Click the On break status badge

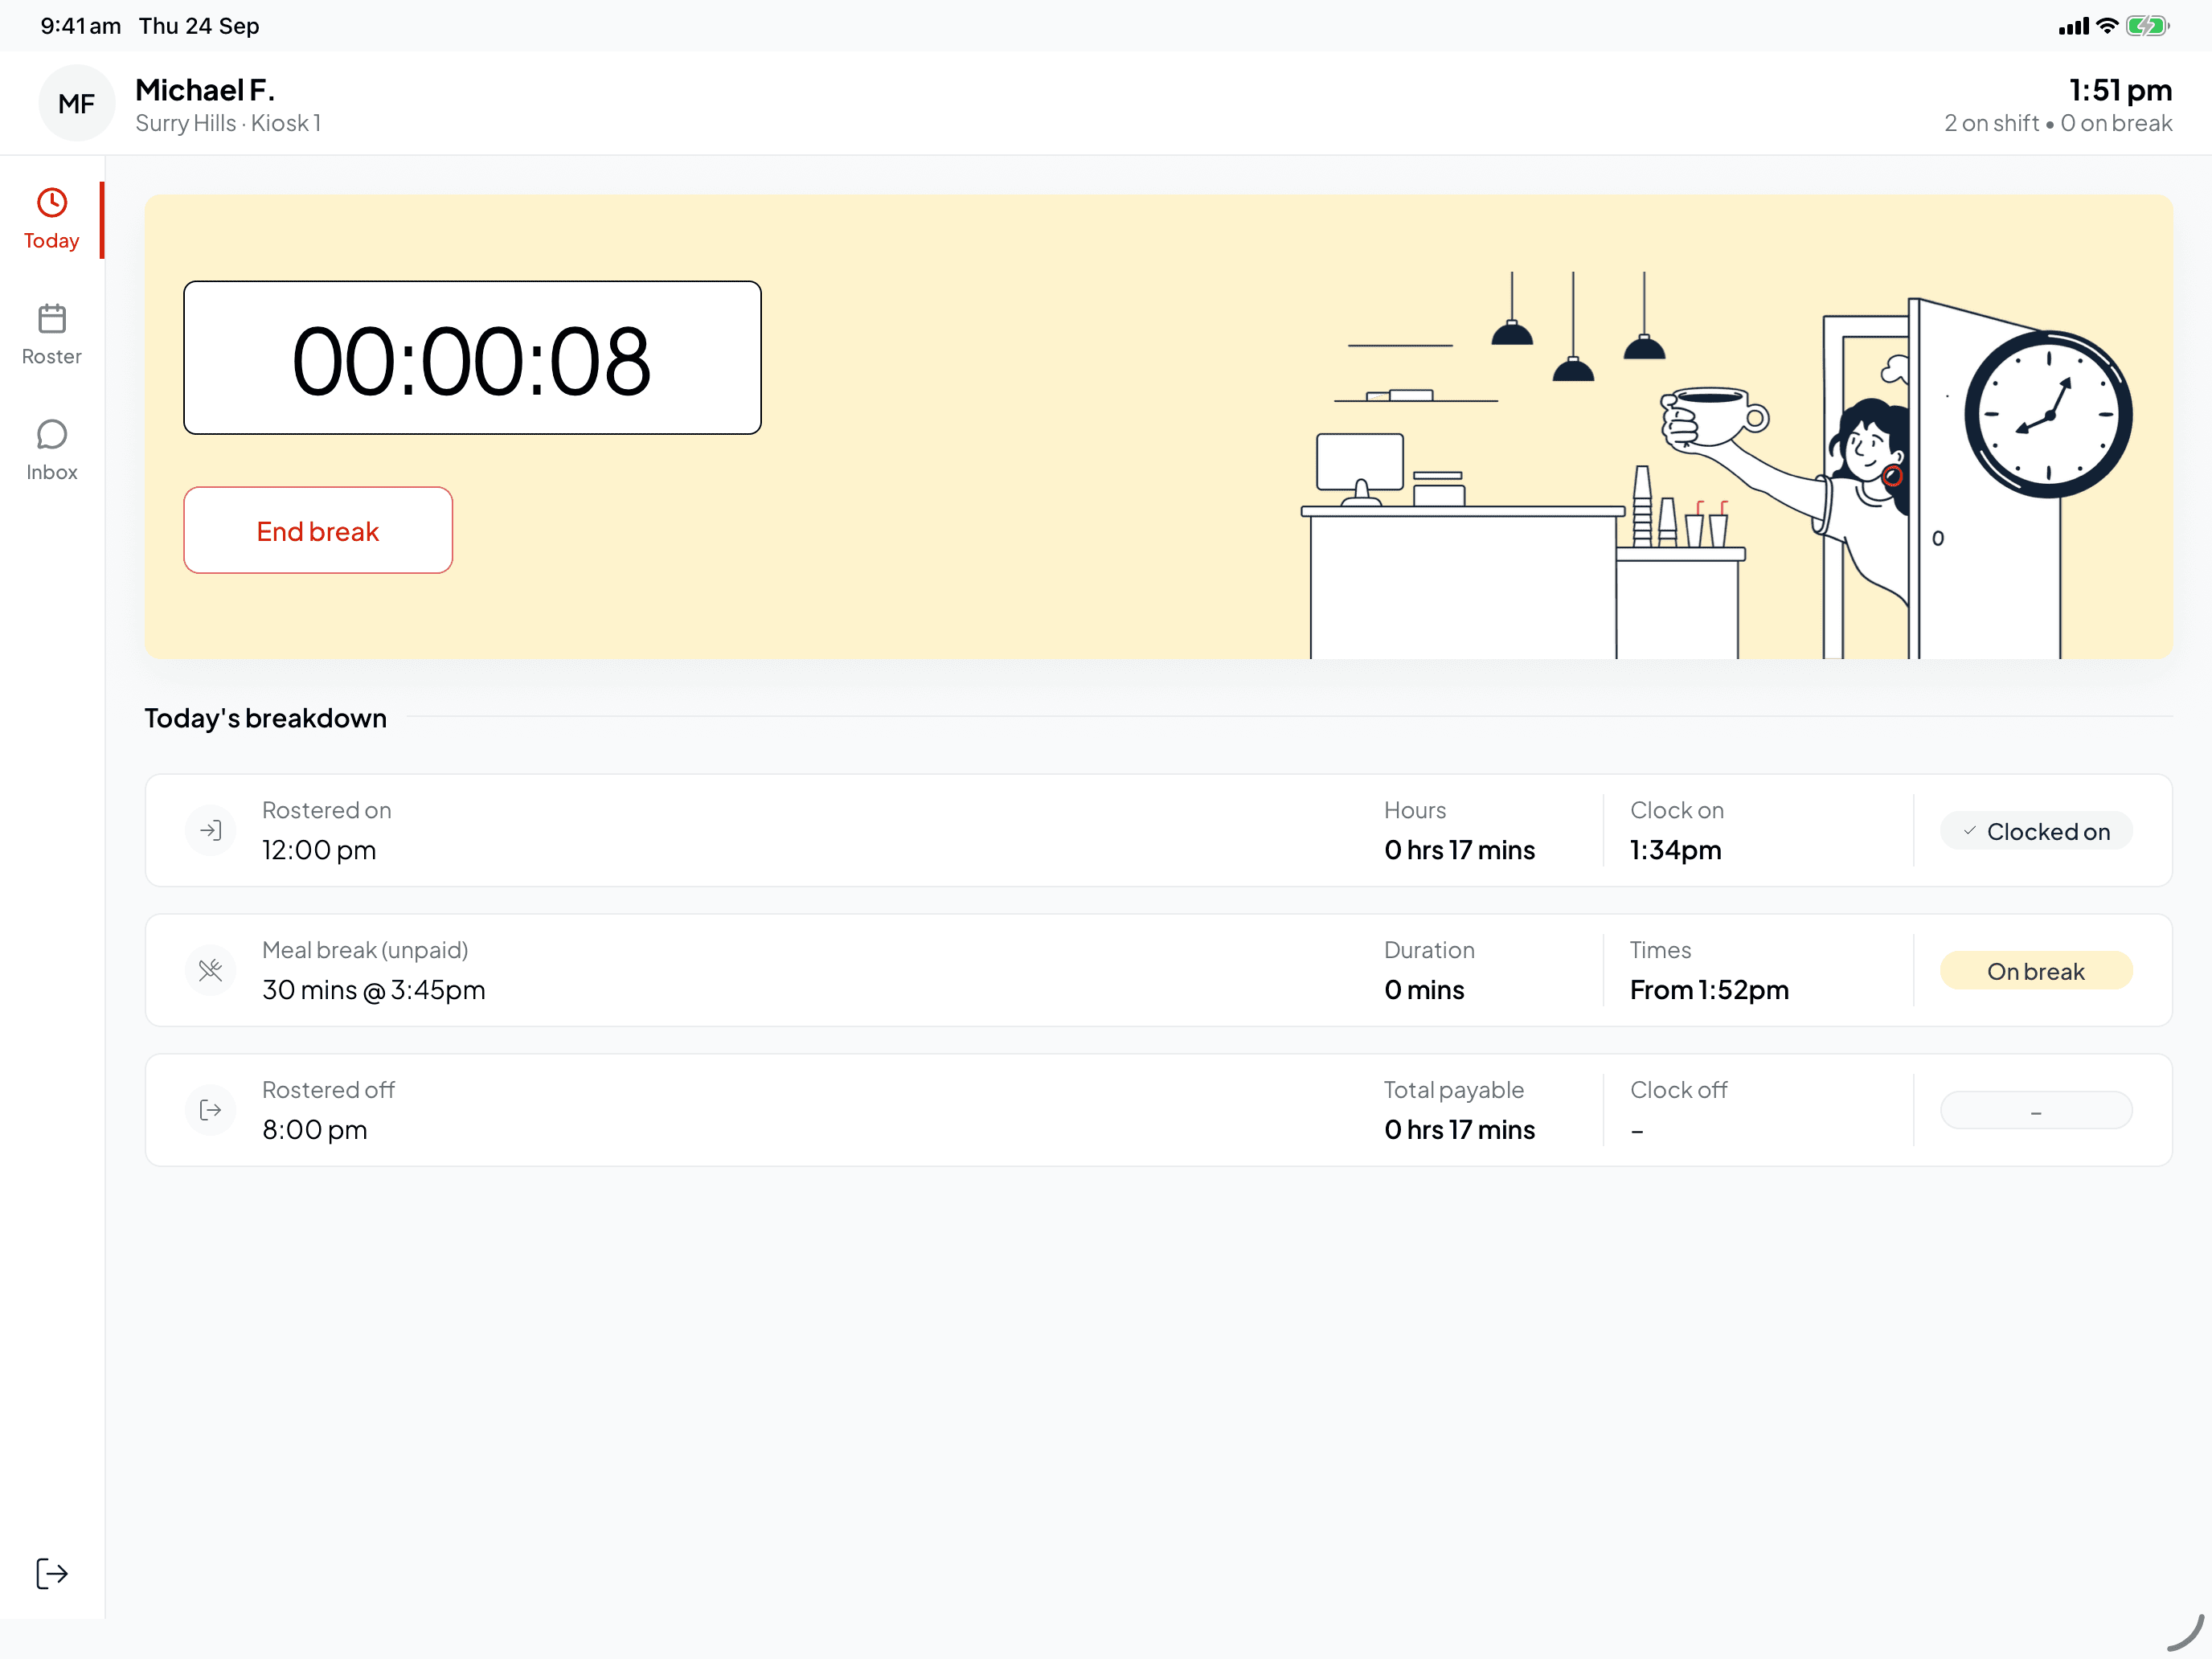pos(2036,971)
